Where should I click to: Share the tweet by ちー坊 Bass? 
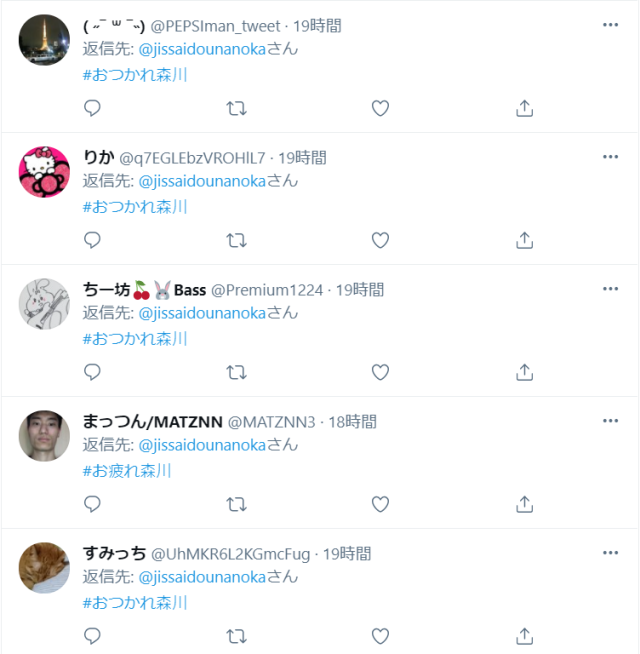coord(524,372)
